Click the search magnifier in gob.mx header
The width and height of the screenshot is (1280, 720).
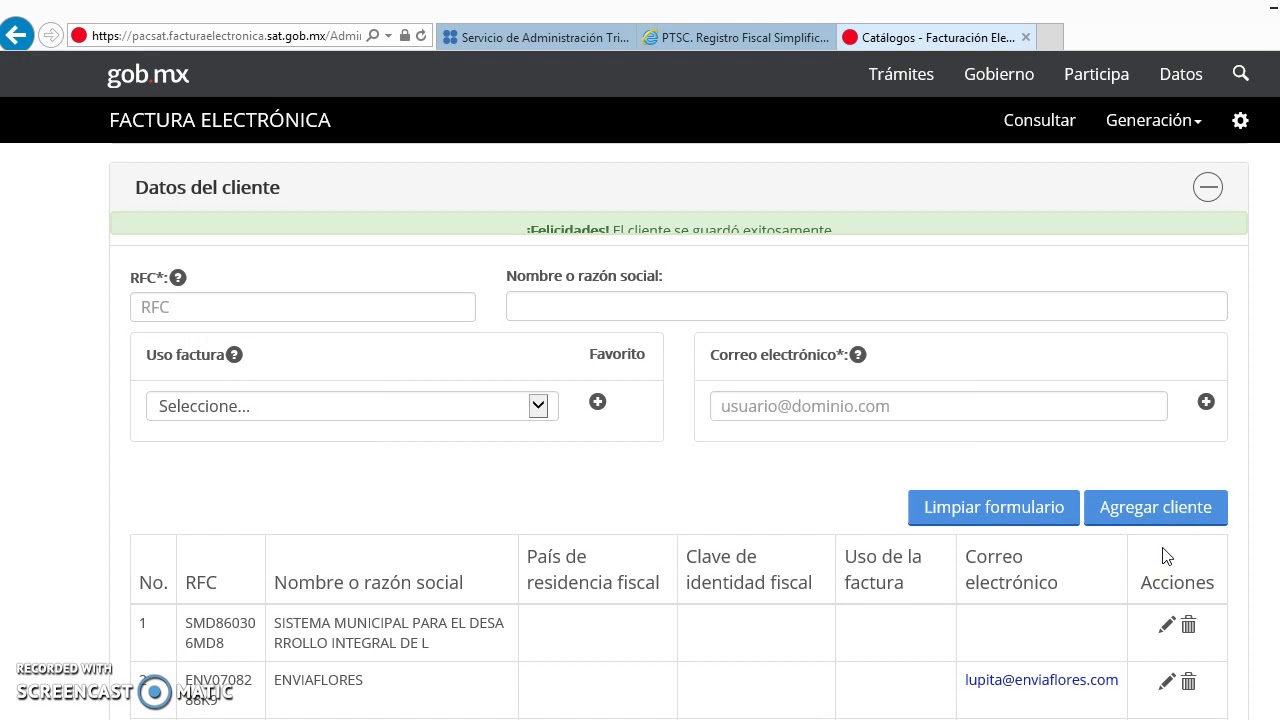(x=1241, y=73)
